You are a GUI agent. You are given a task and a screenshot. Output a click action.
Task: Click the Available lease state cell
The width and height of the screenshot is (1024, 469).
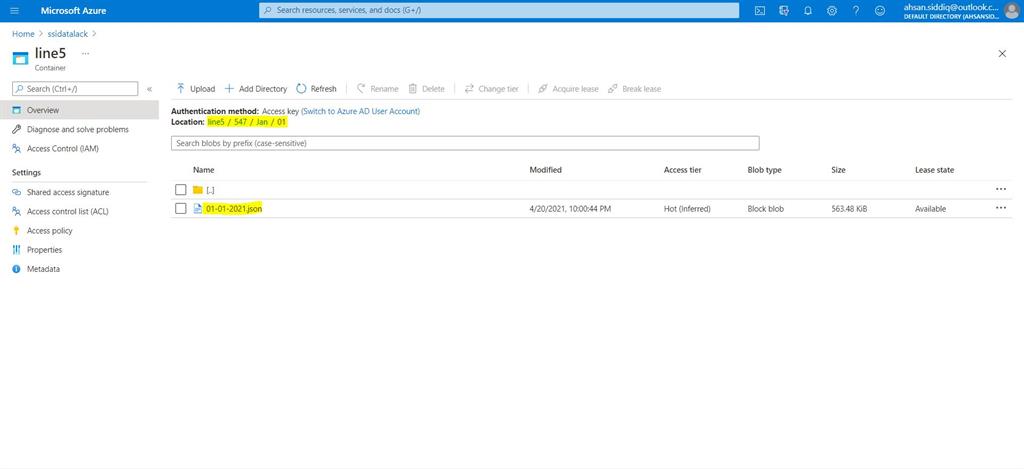tap(931, 209)
